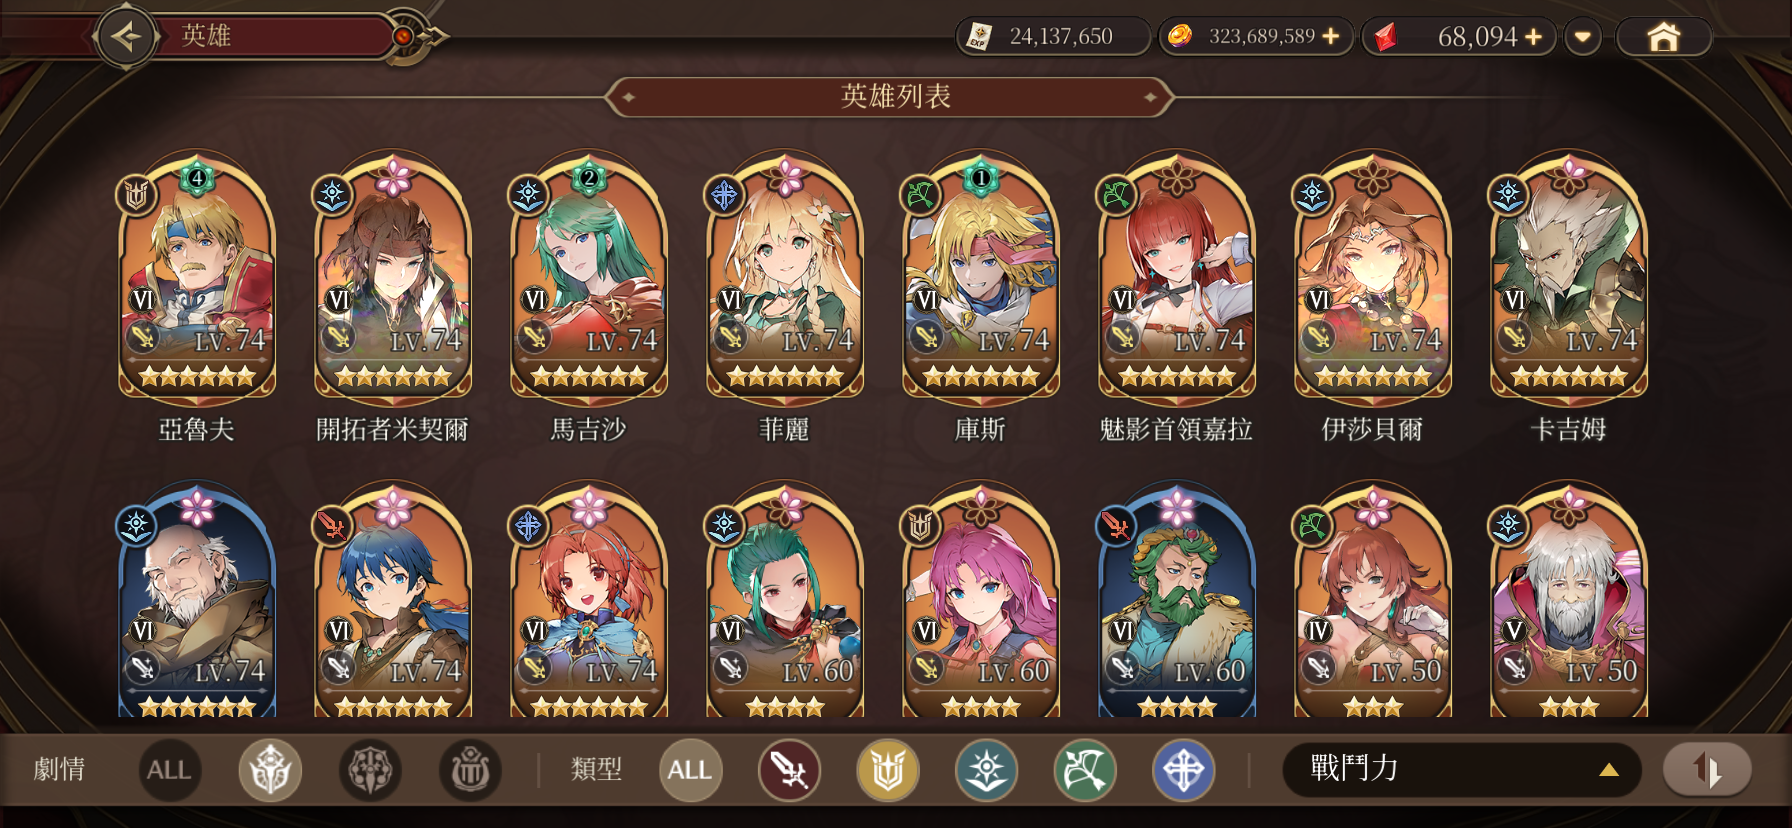This screenshot has height=828, width=1792.
Task: Expand the currency dropdown arrow
Action: (1583, 37)
